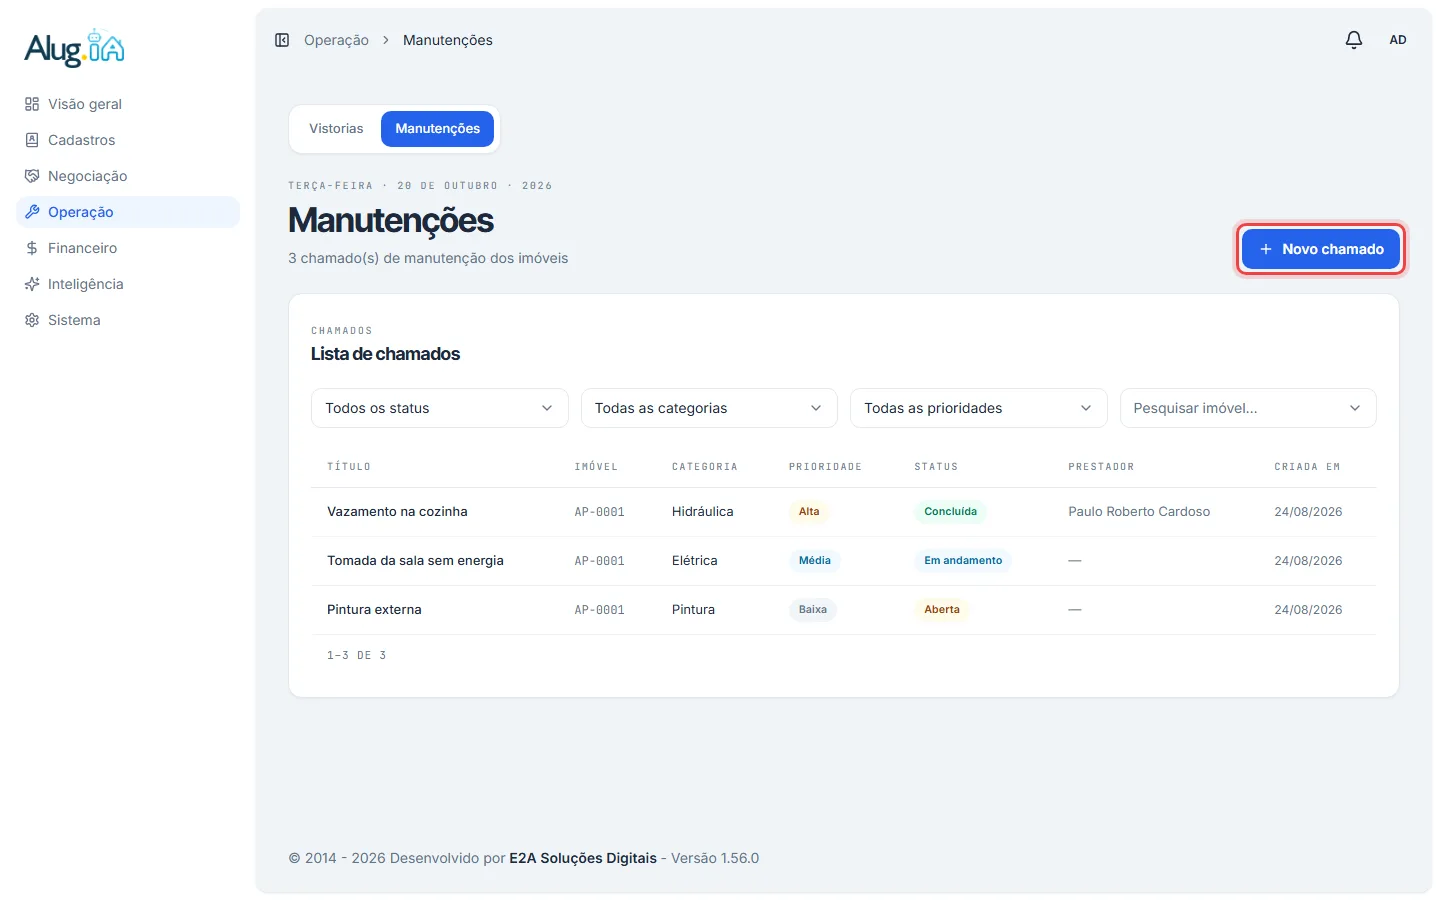Toggle the sidebar collapse icon
This screenshot has width=1440, height=900.
(282, 40)
